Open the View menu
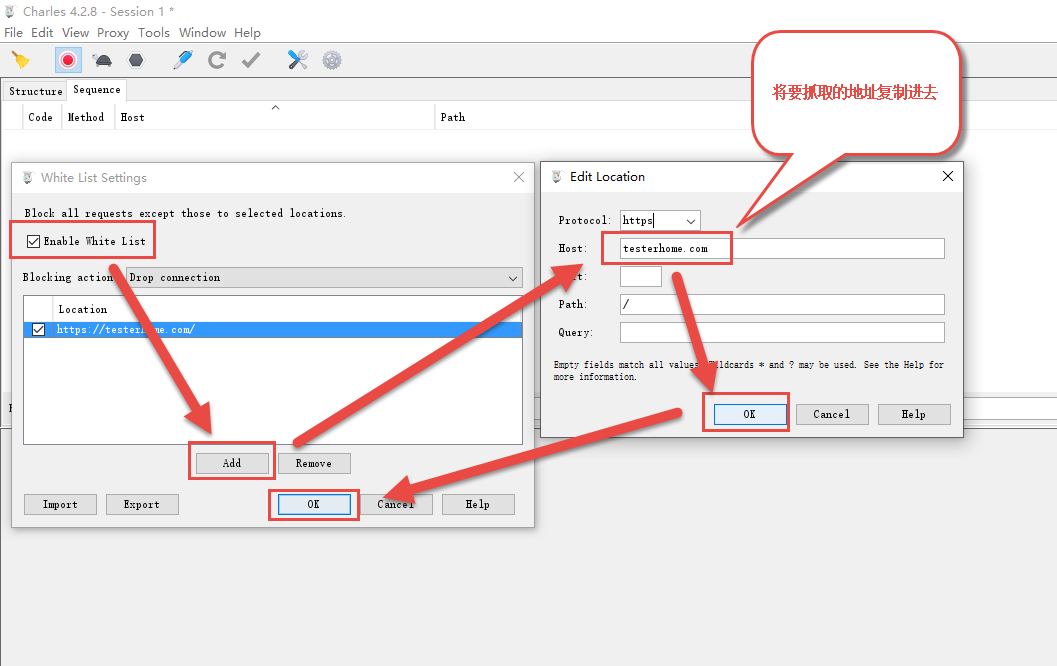 (76, 32)
